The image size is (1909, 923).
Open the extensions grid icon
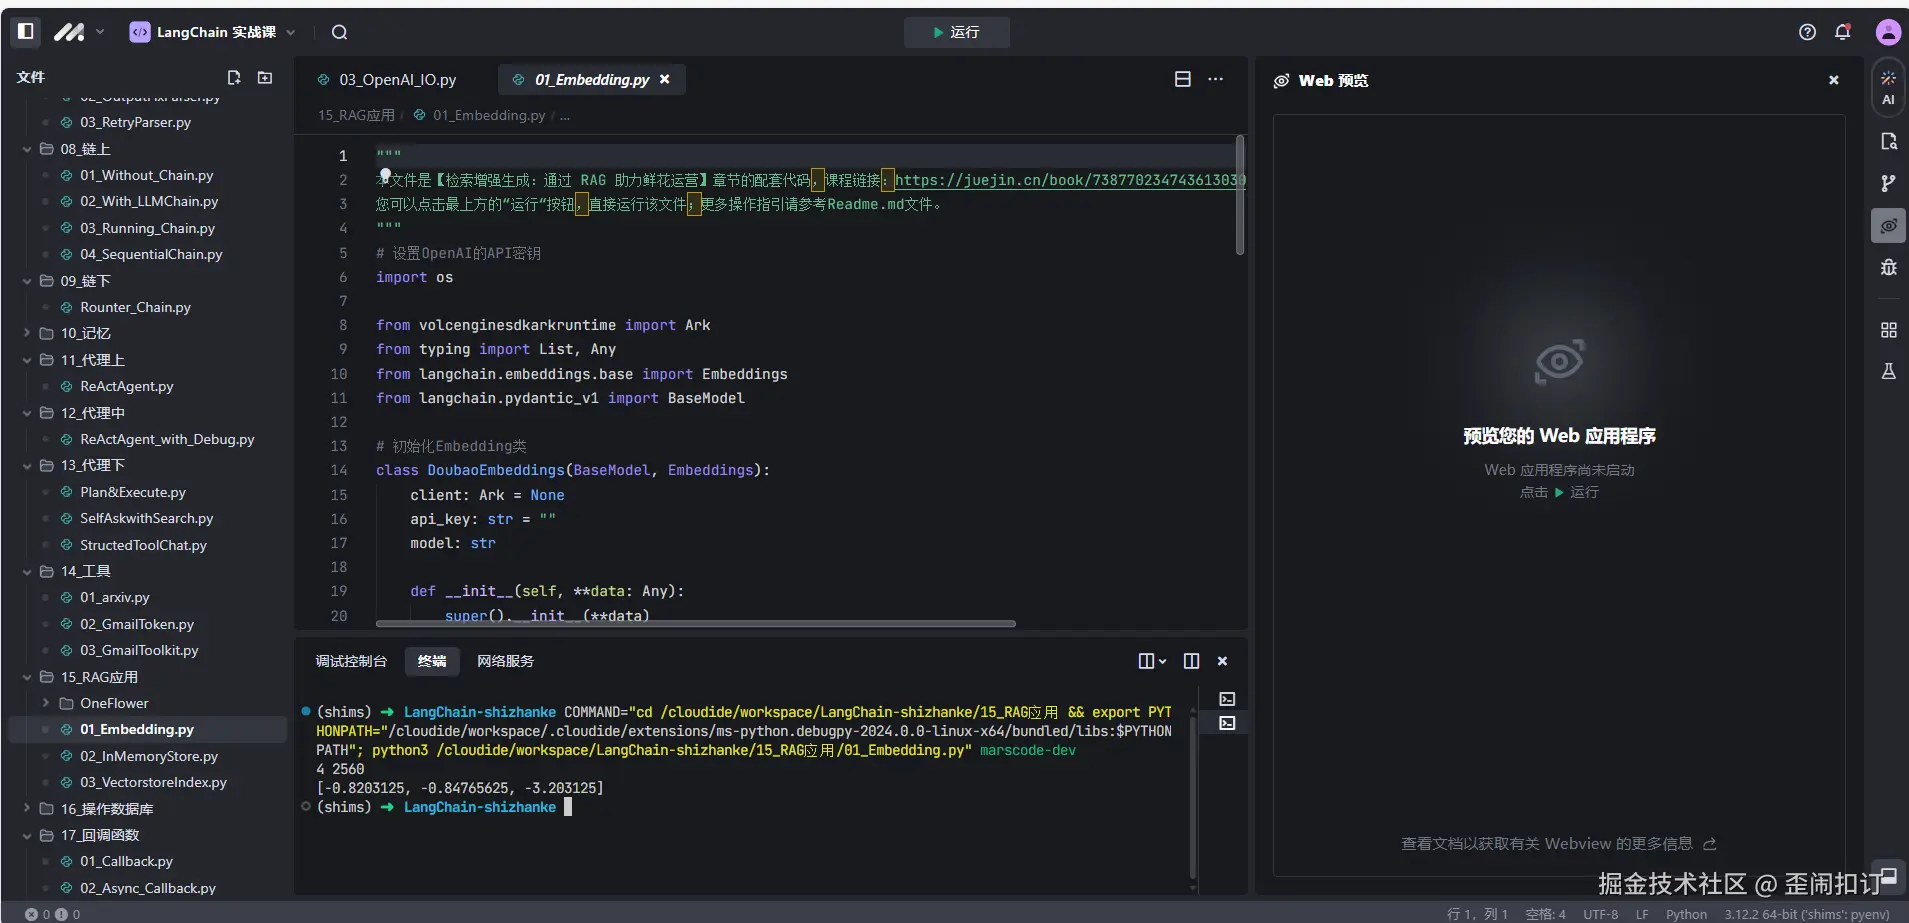(1887, 330)
